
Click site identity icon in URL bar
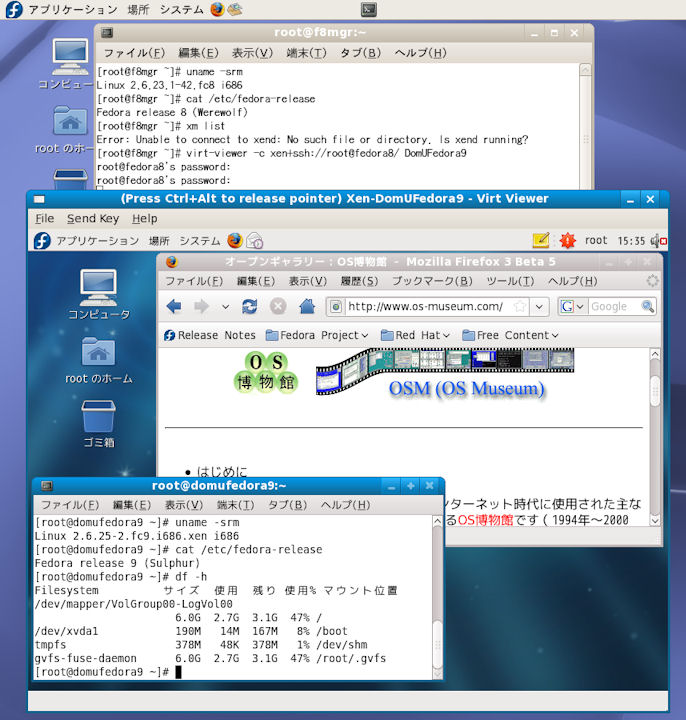tap(336, 306)
